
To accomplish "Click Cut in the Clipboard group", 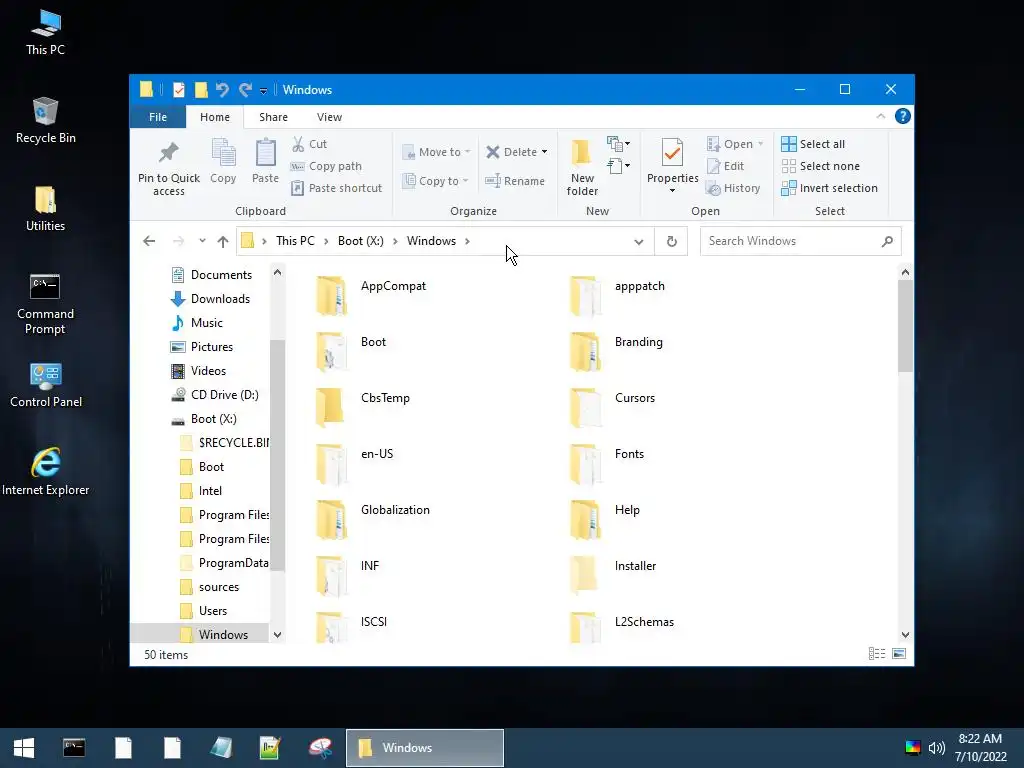I will 309,144.
